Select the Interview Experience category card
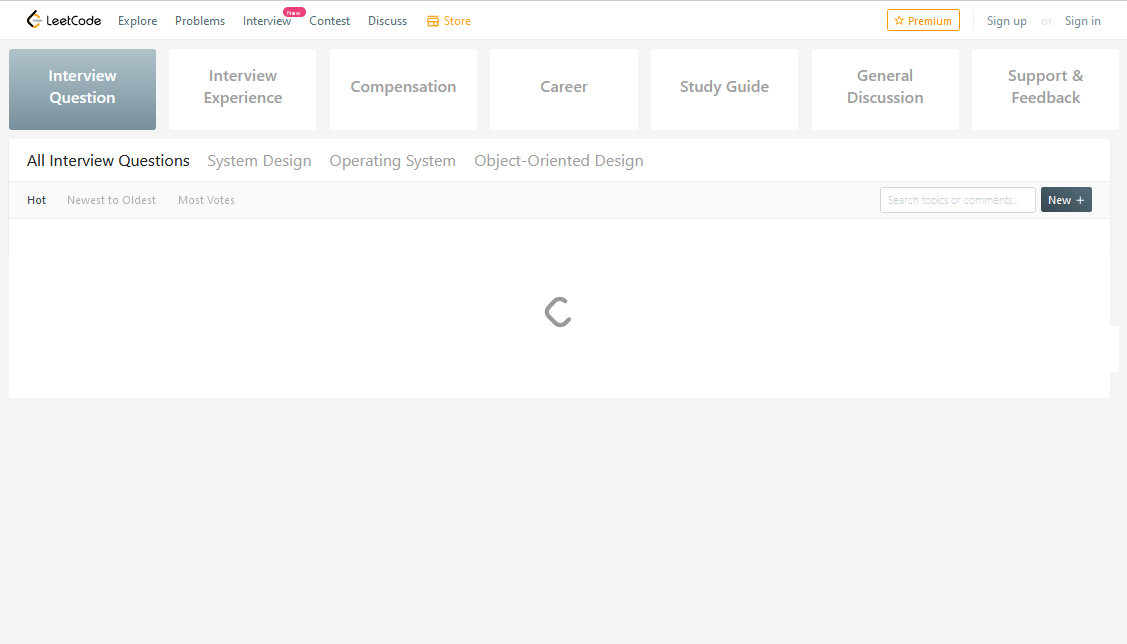Image resolution: width=1127 pixels, height=644 pixels. 243,89
